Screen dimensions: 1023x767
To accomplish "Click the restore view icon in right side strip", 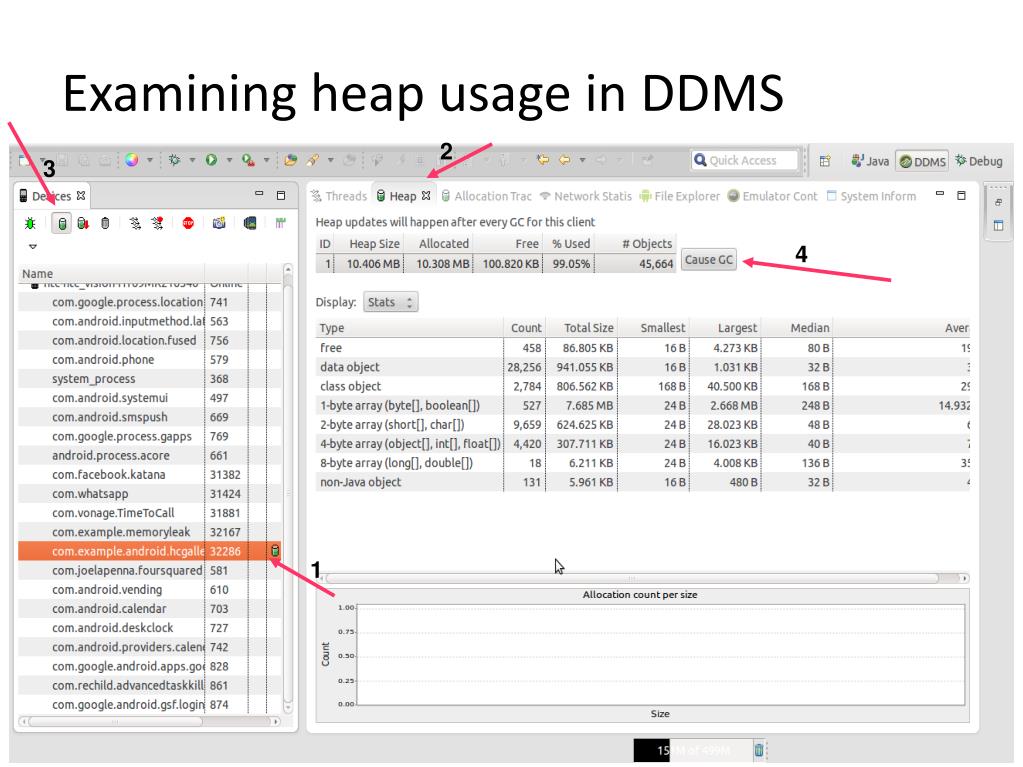I will tap(998, 203).
